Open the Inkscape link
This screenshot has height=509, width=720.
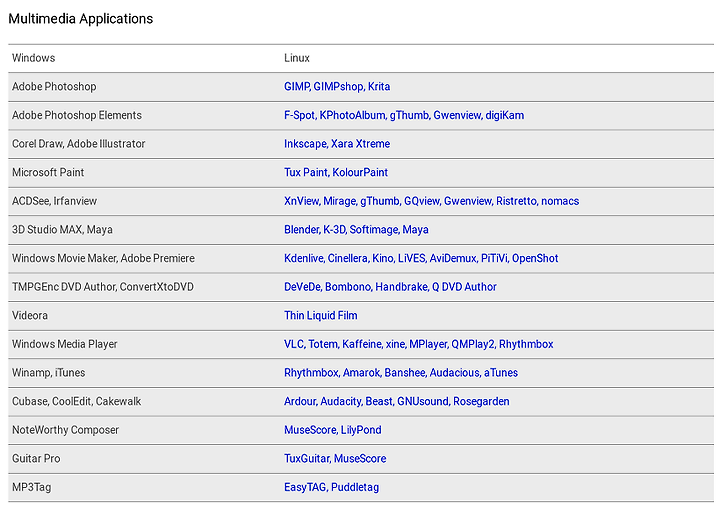[305, 144]
